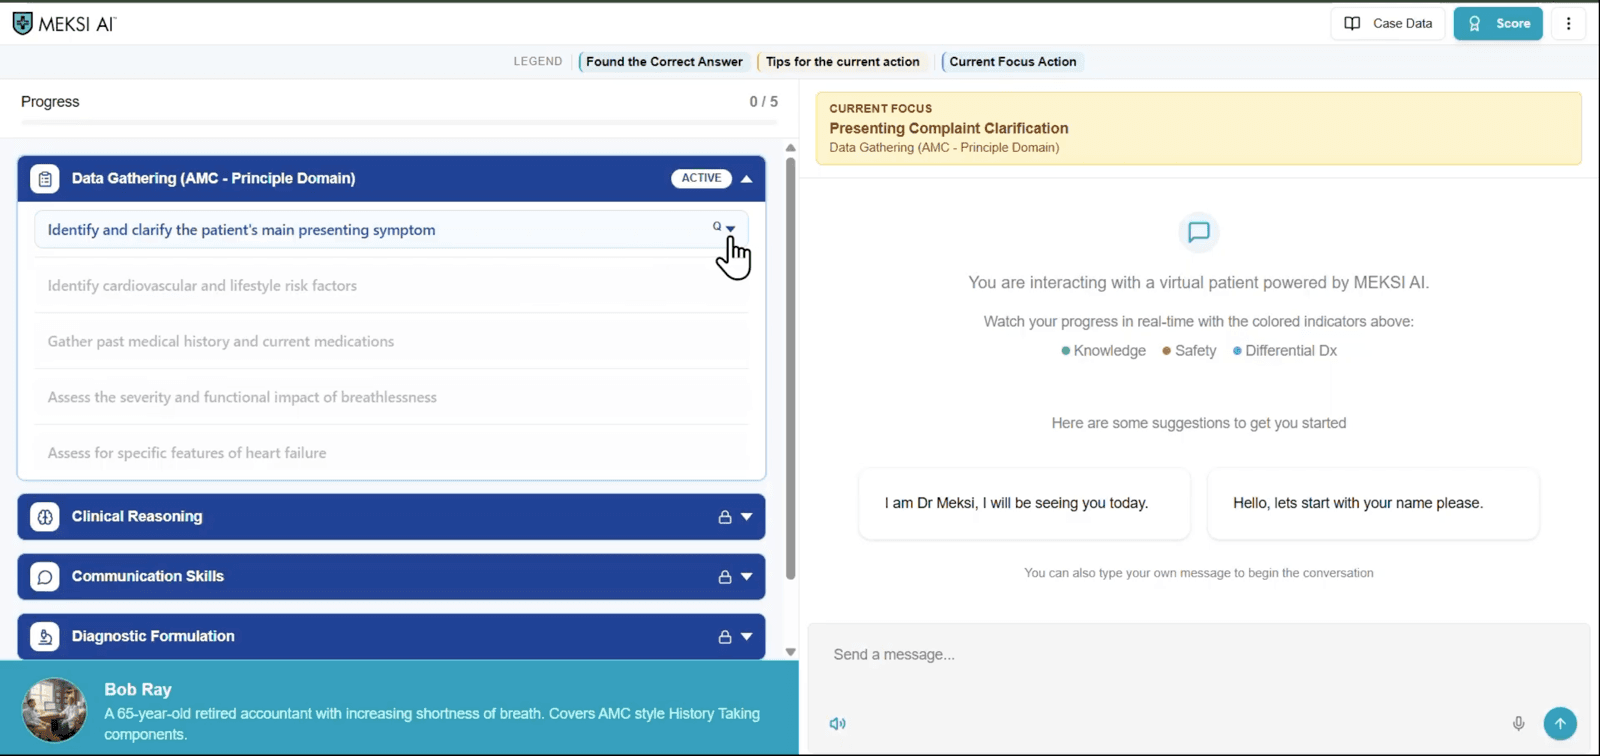1600x756 pixels.
Task: Click the 'Tips for the current action' legend item
Action: point(842,62)
